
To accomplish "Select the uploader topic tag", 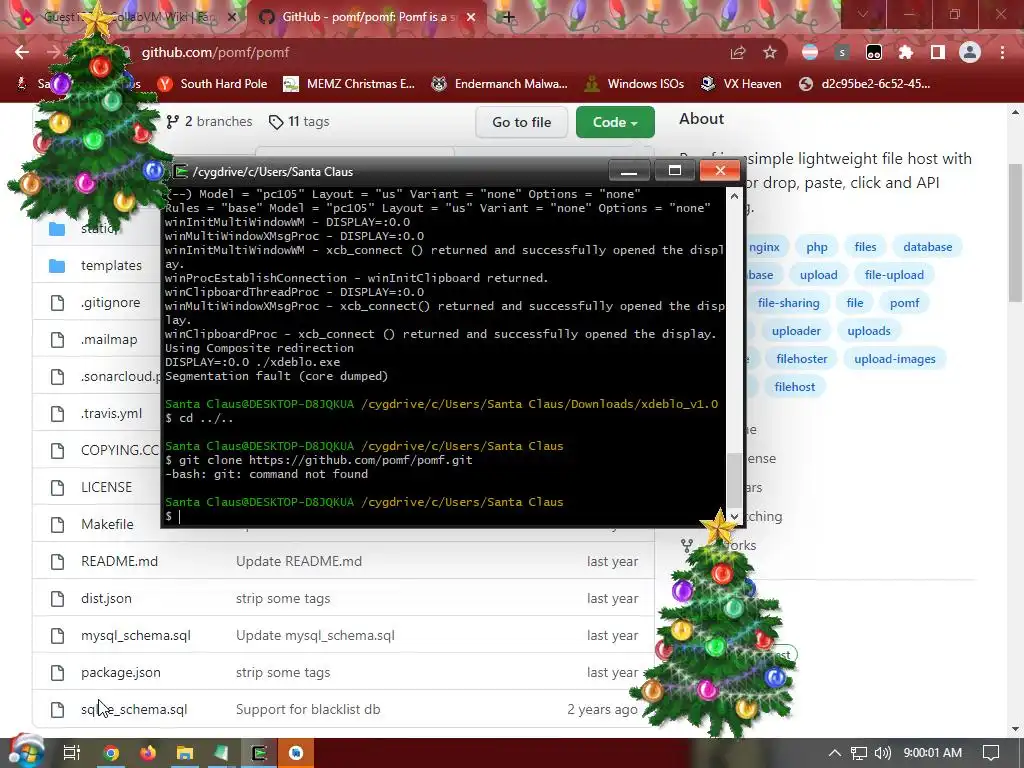I will click(x=796, y=331).
